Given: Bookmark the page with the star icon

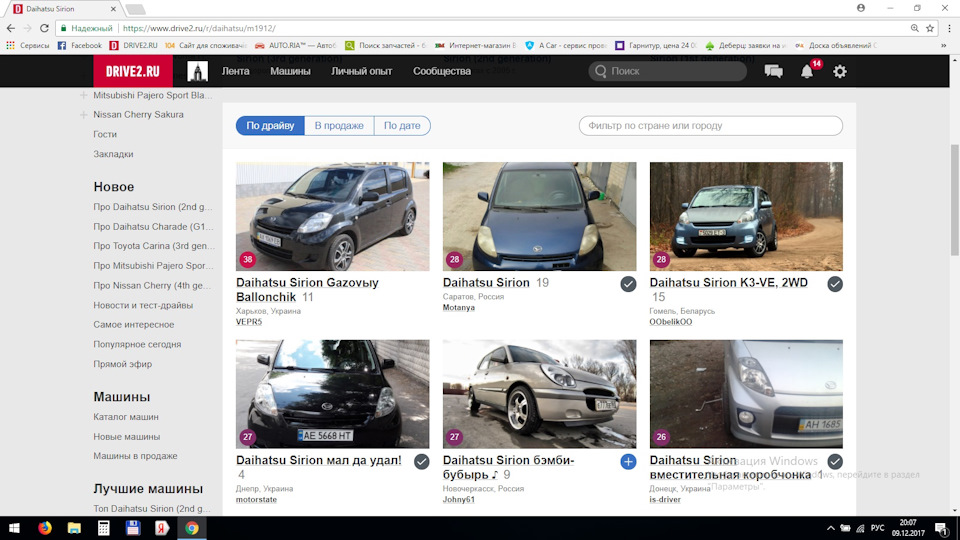Looking at the screenshot, I should pos(930,28).
